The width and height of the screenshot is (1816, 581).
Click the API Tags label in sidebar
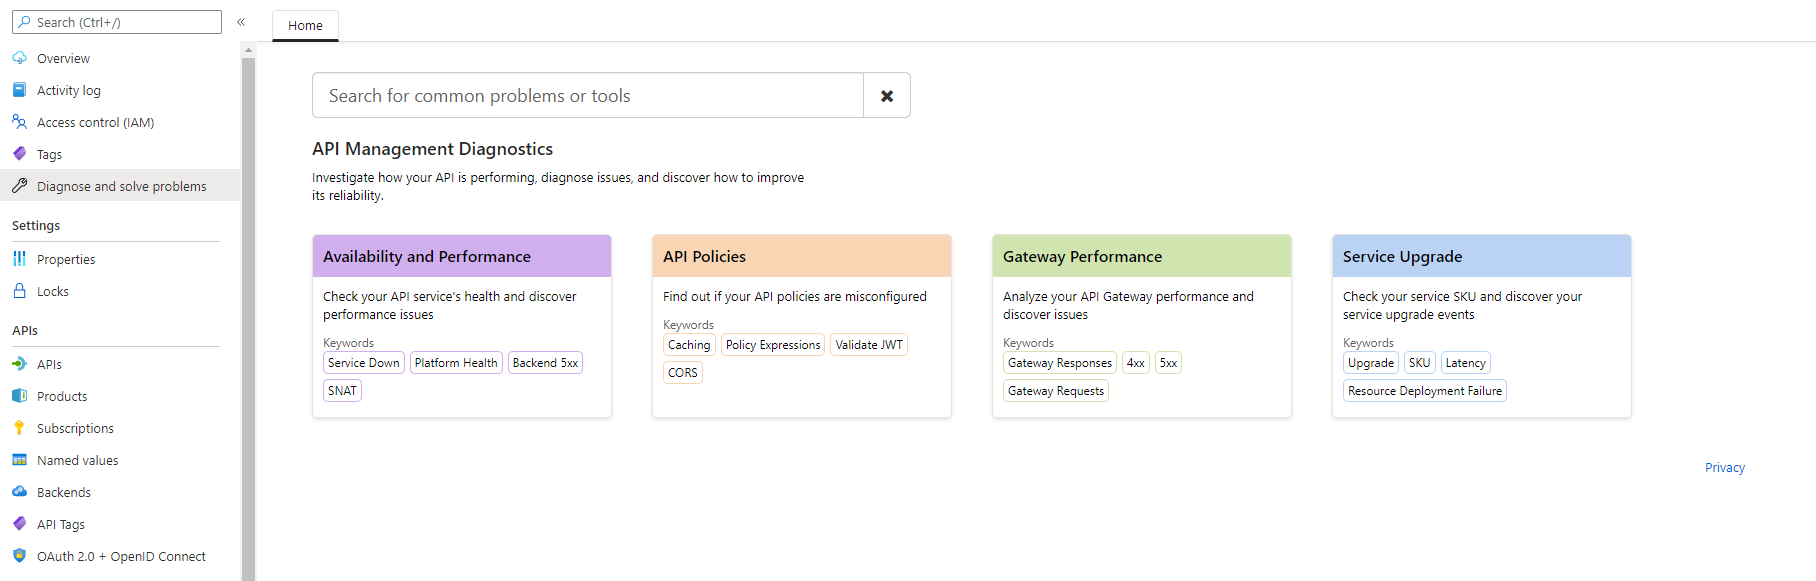pyautogui.click(x=61, y=524)
